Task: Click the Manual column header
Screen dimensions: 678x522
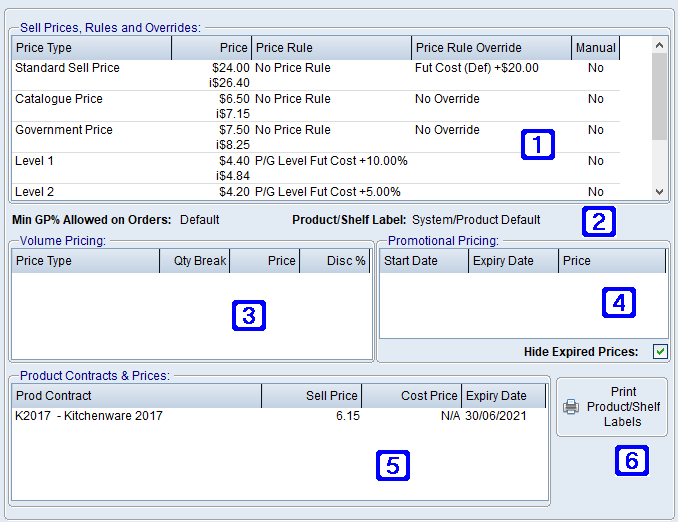Action: (x=595, y=47)
